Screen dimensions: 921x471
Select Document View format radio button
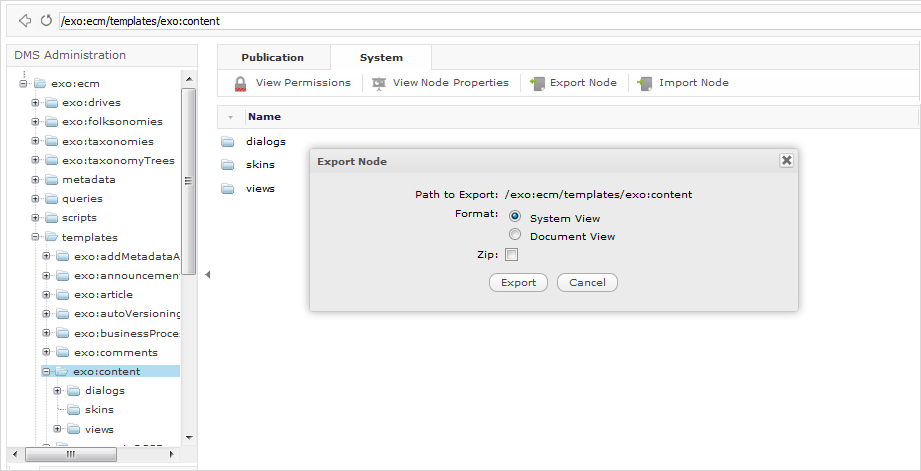515,234
